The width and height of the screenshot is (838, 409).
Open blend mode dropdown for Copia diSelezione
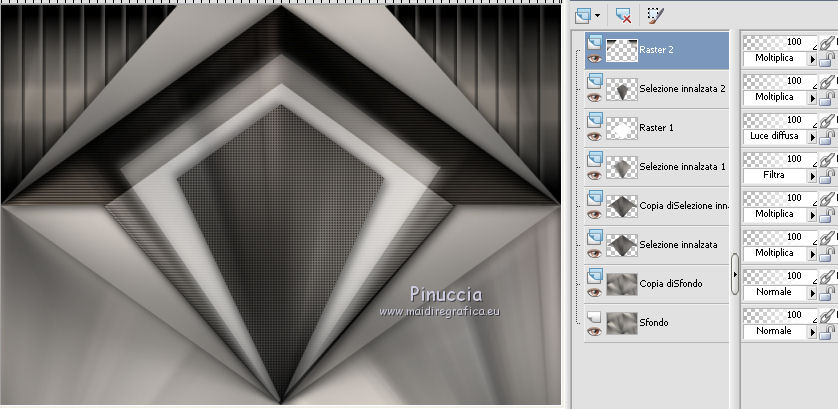pyautogui.click(x=813, y=215)
